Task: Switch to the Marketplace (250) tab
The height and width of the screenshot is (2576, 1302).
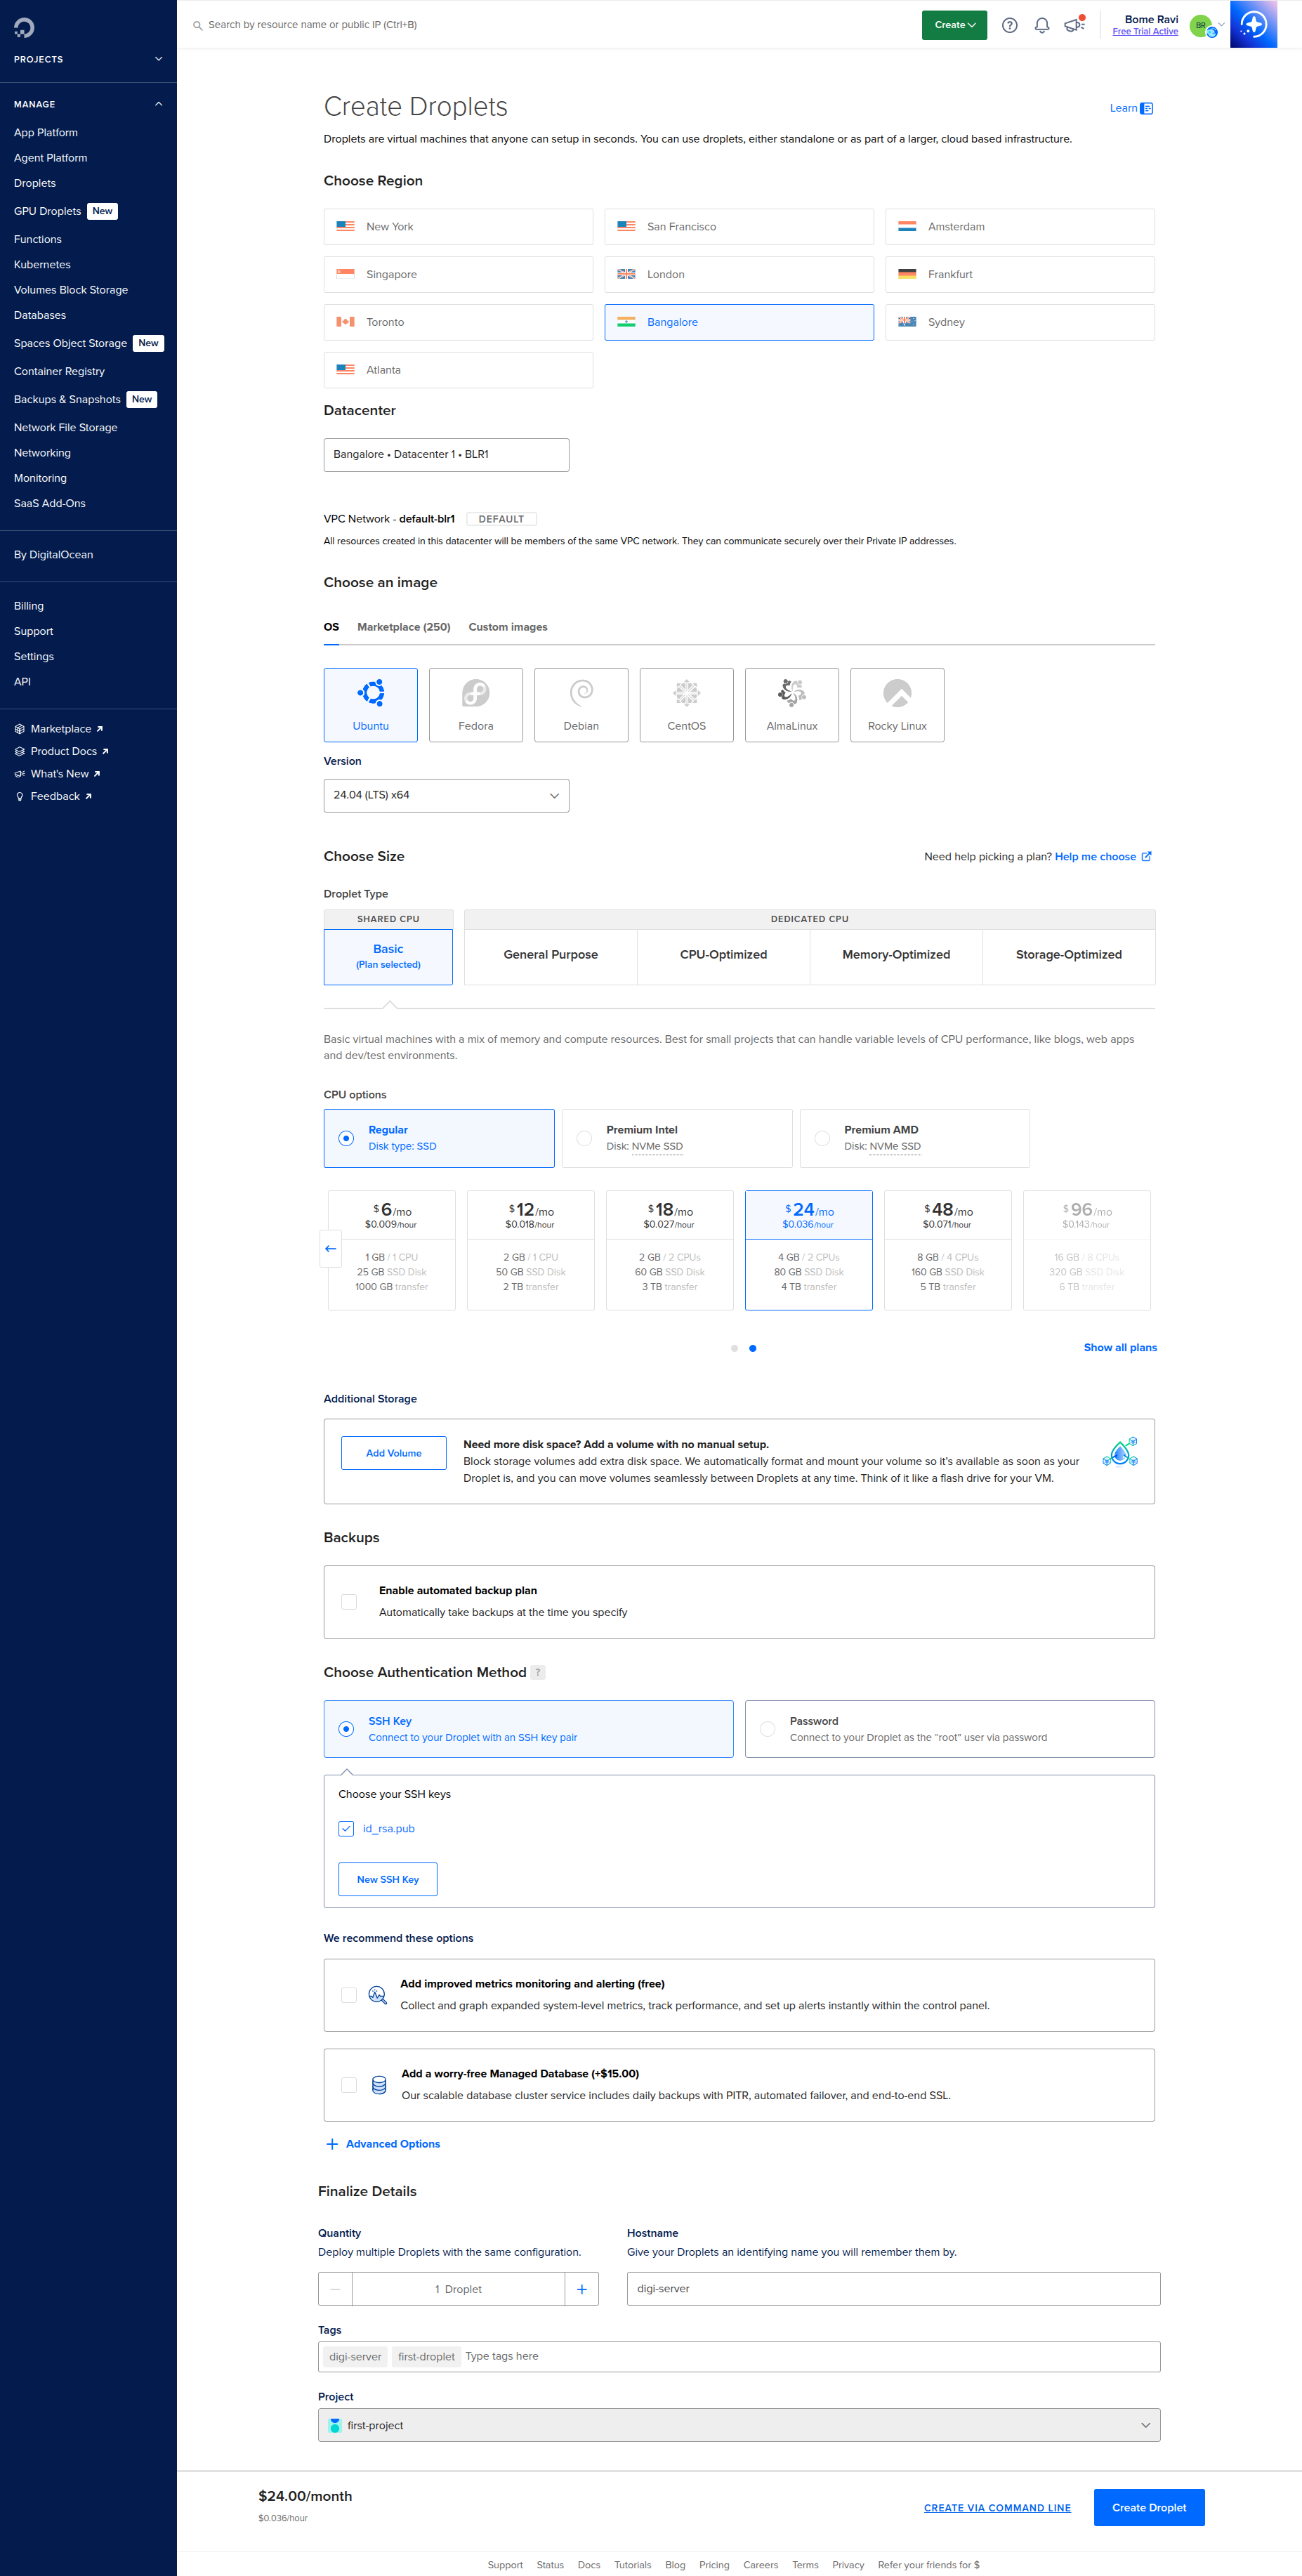Action: [x=404, y=627]
